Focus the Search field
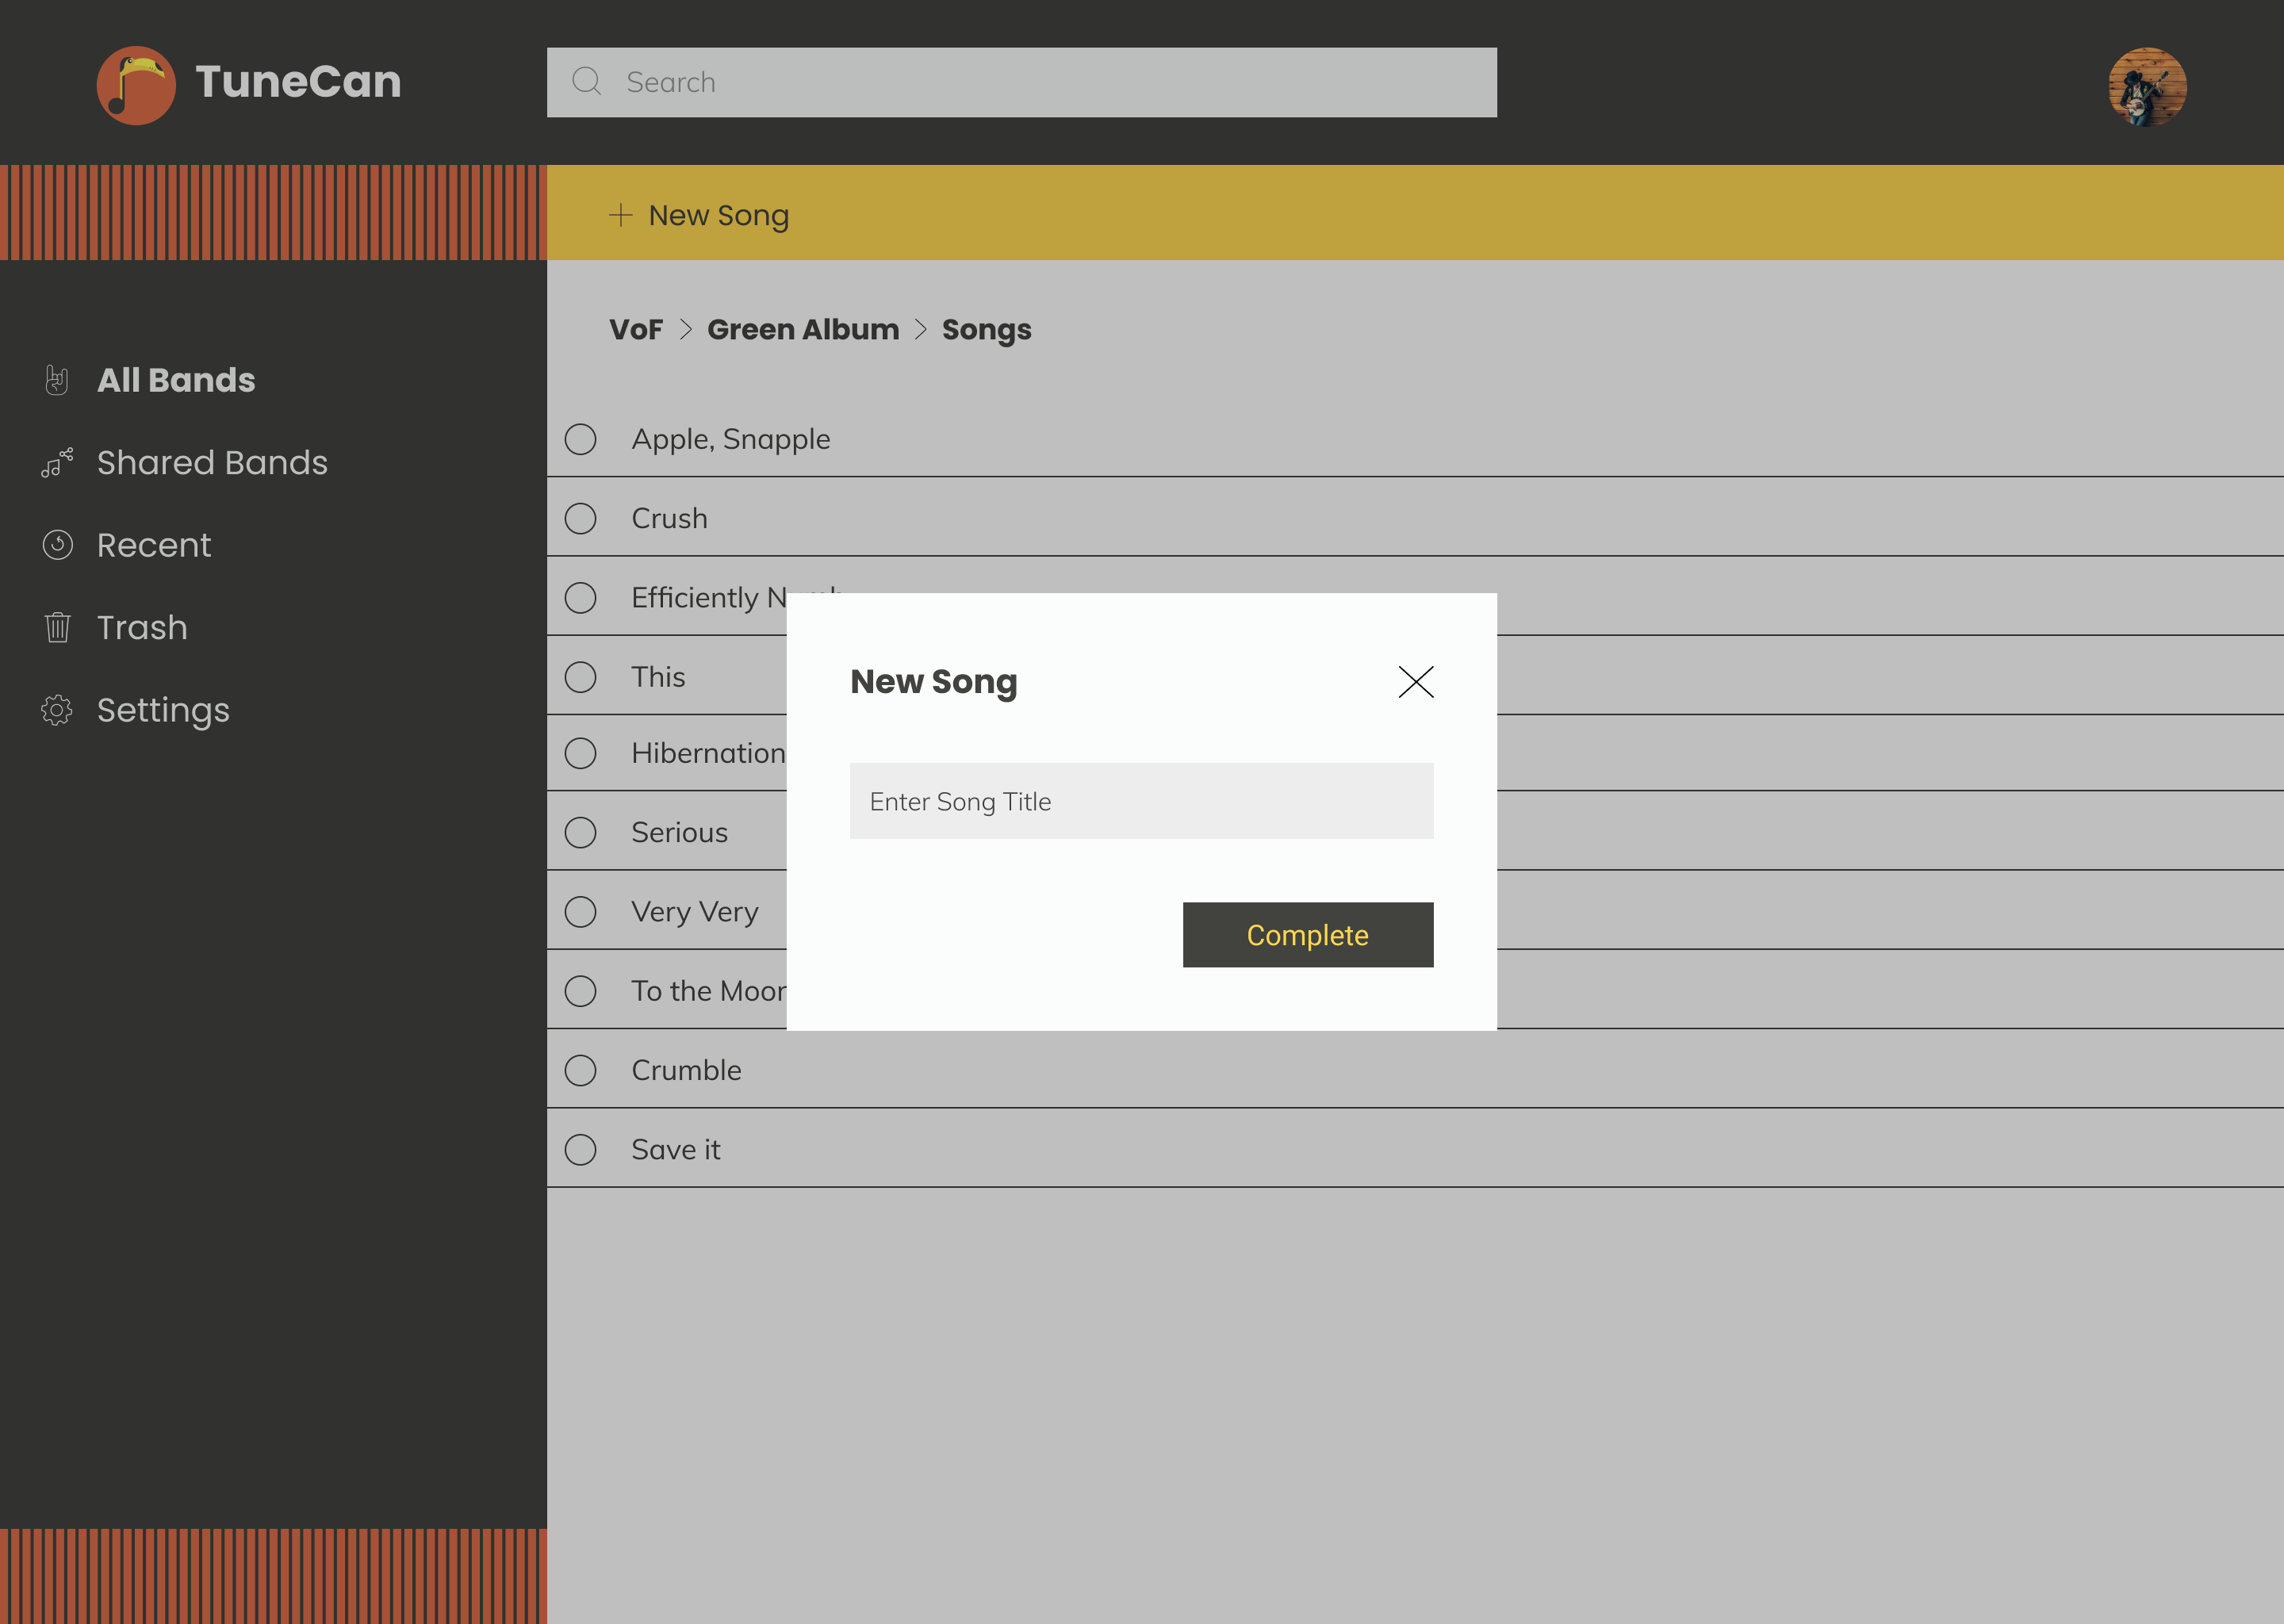This screenshot has width=2284, height=1624. (1022, 82)
